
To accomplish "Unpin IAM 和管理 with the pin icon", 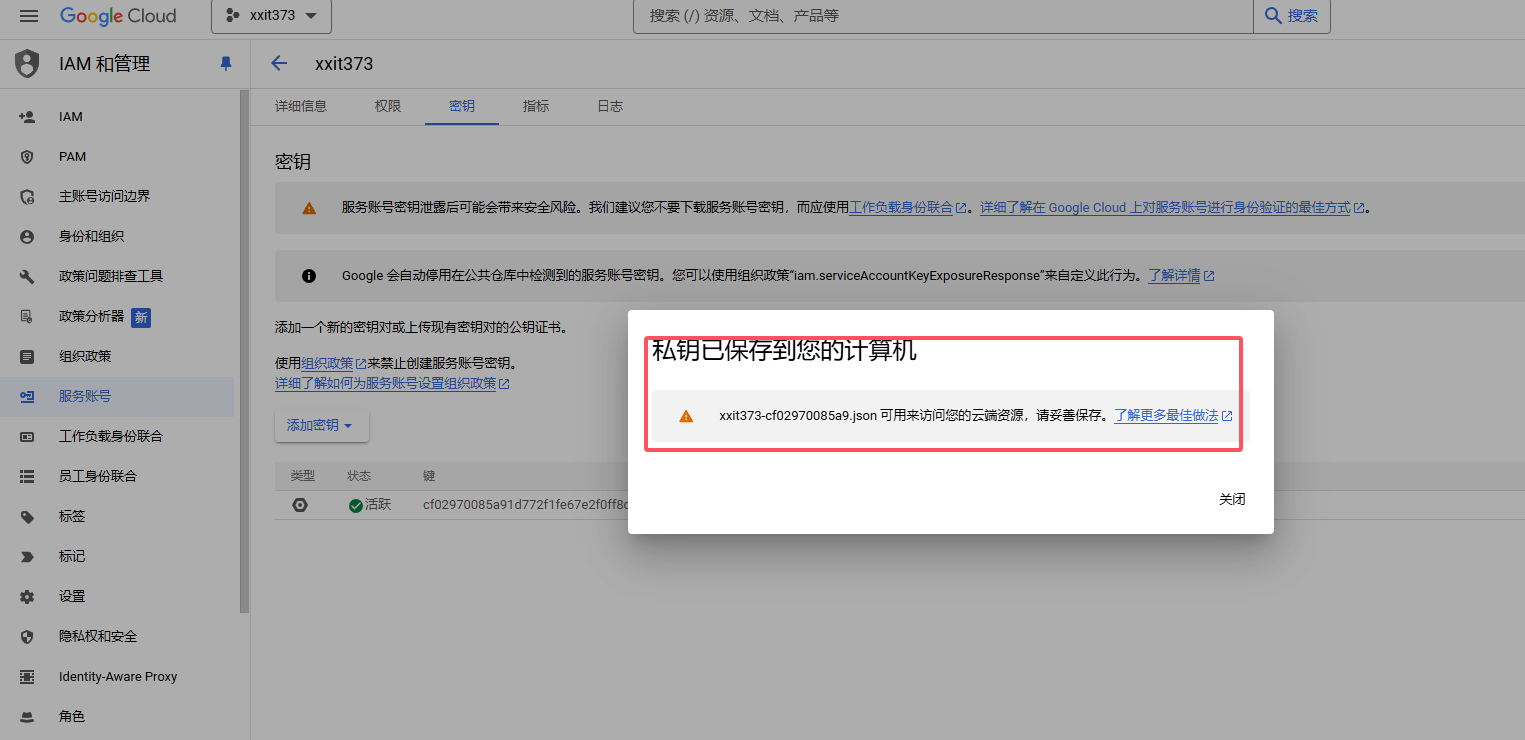I will coord(225,64).
